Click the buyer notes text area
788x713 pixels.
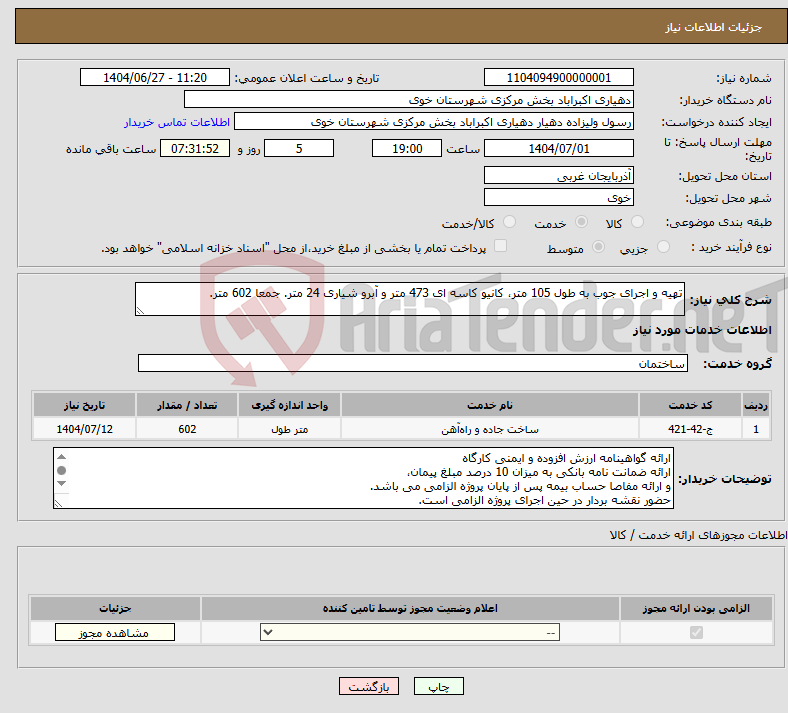[x=363, y=478]
